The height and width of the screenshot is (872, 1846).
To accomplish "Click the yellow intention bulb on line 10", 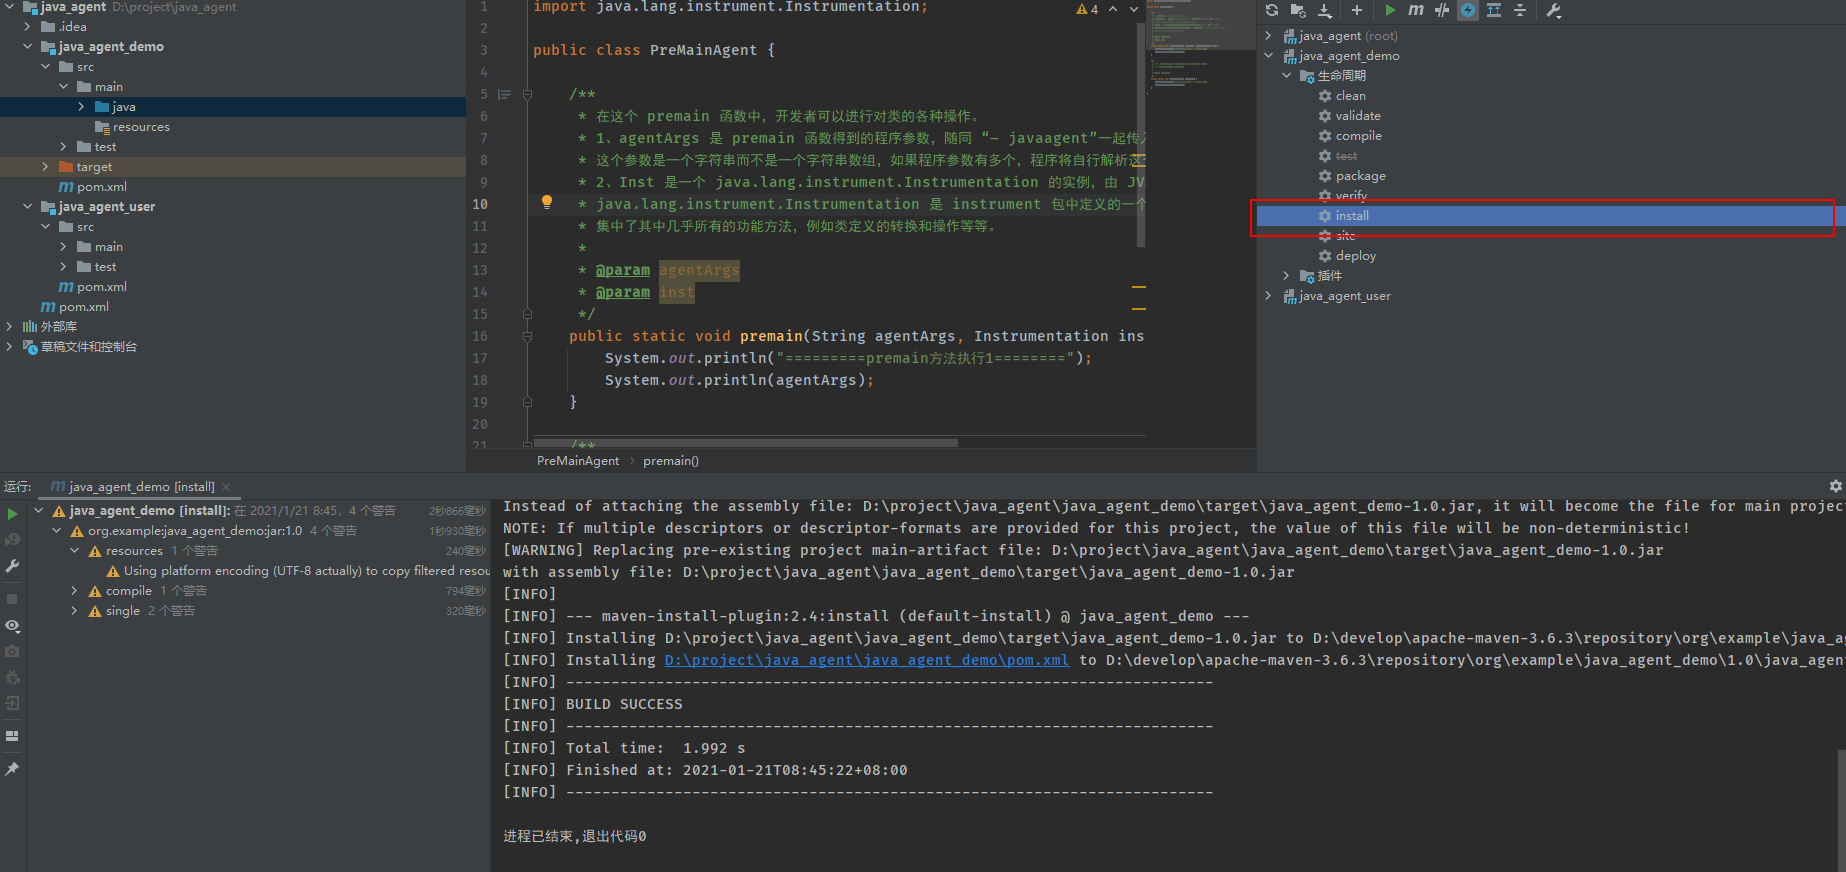I will pos(547,202).
